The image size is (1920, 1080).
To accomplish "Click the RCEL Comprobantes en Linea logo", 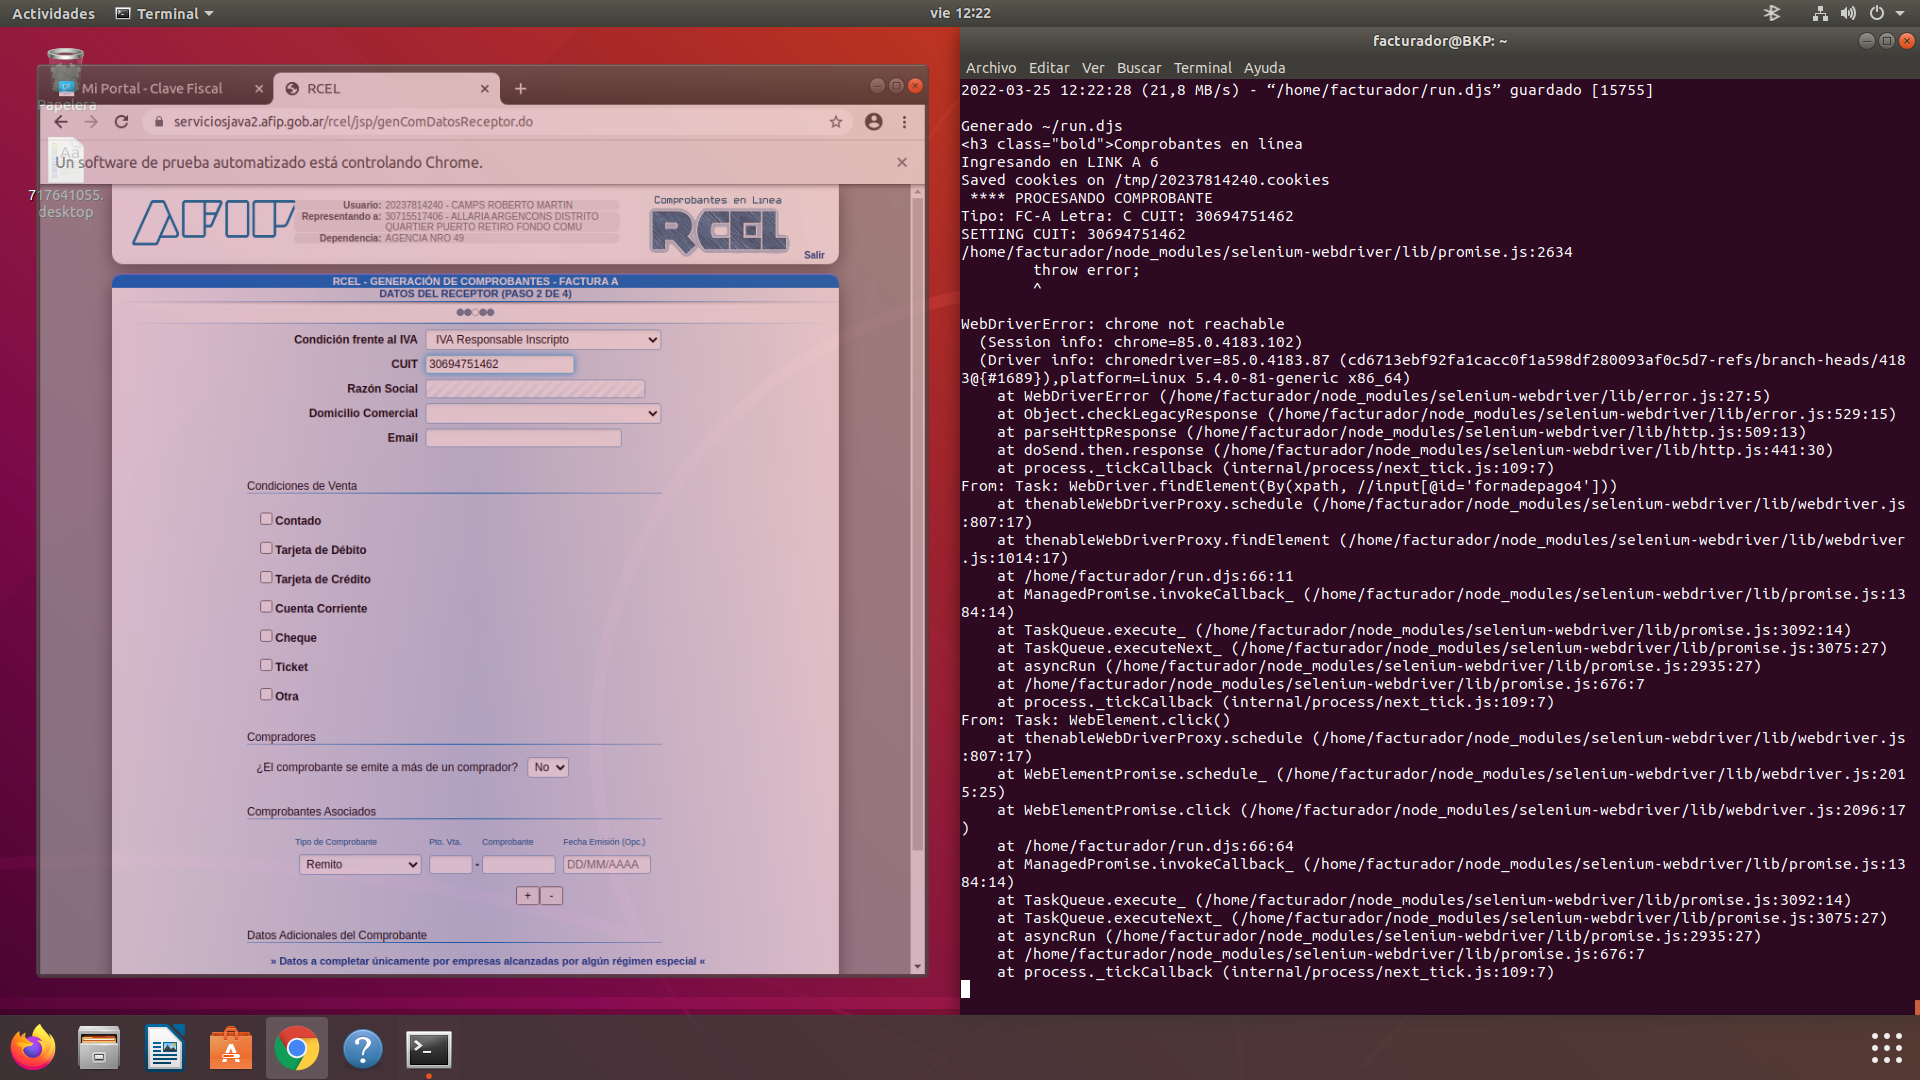I will click(x=718, y=225).
